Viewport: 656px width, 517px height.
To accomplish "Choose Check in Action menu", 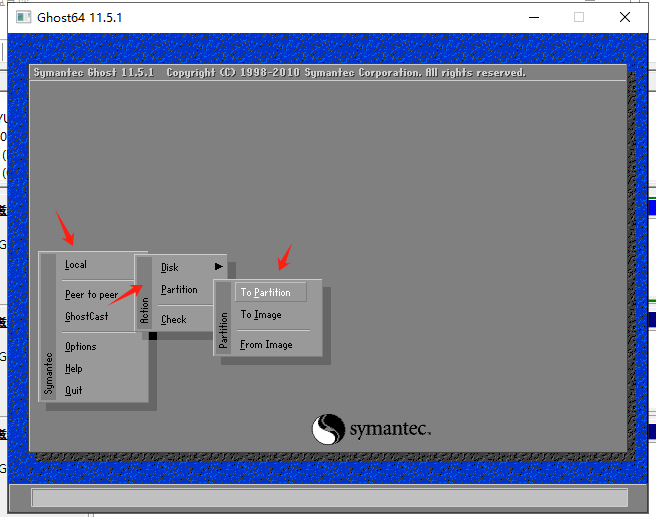I will click(x=174, y=320).
